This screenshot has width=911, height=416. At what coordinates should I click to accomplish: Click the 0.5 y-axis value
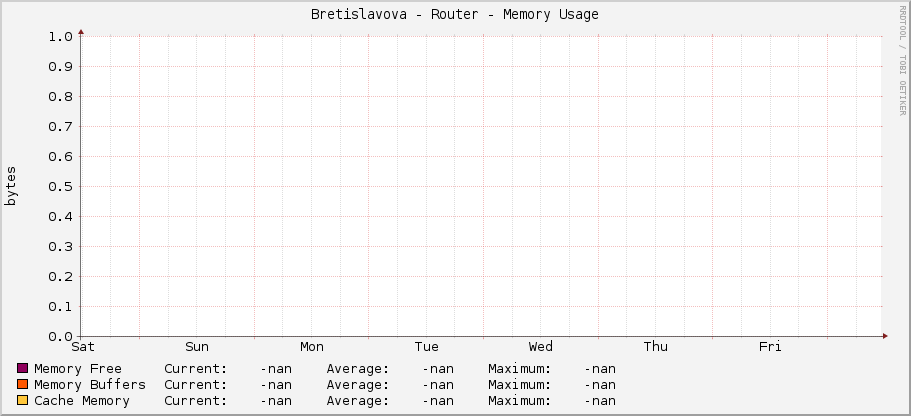pos(60,187)
